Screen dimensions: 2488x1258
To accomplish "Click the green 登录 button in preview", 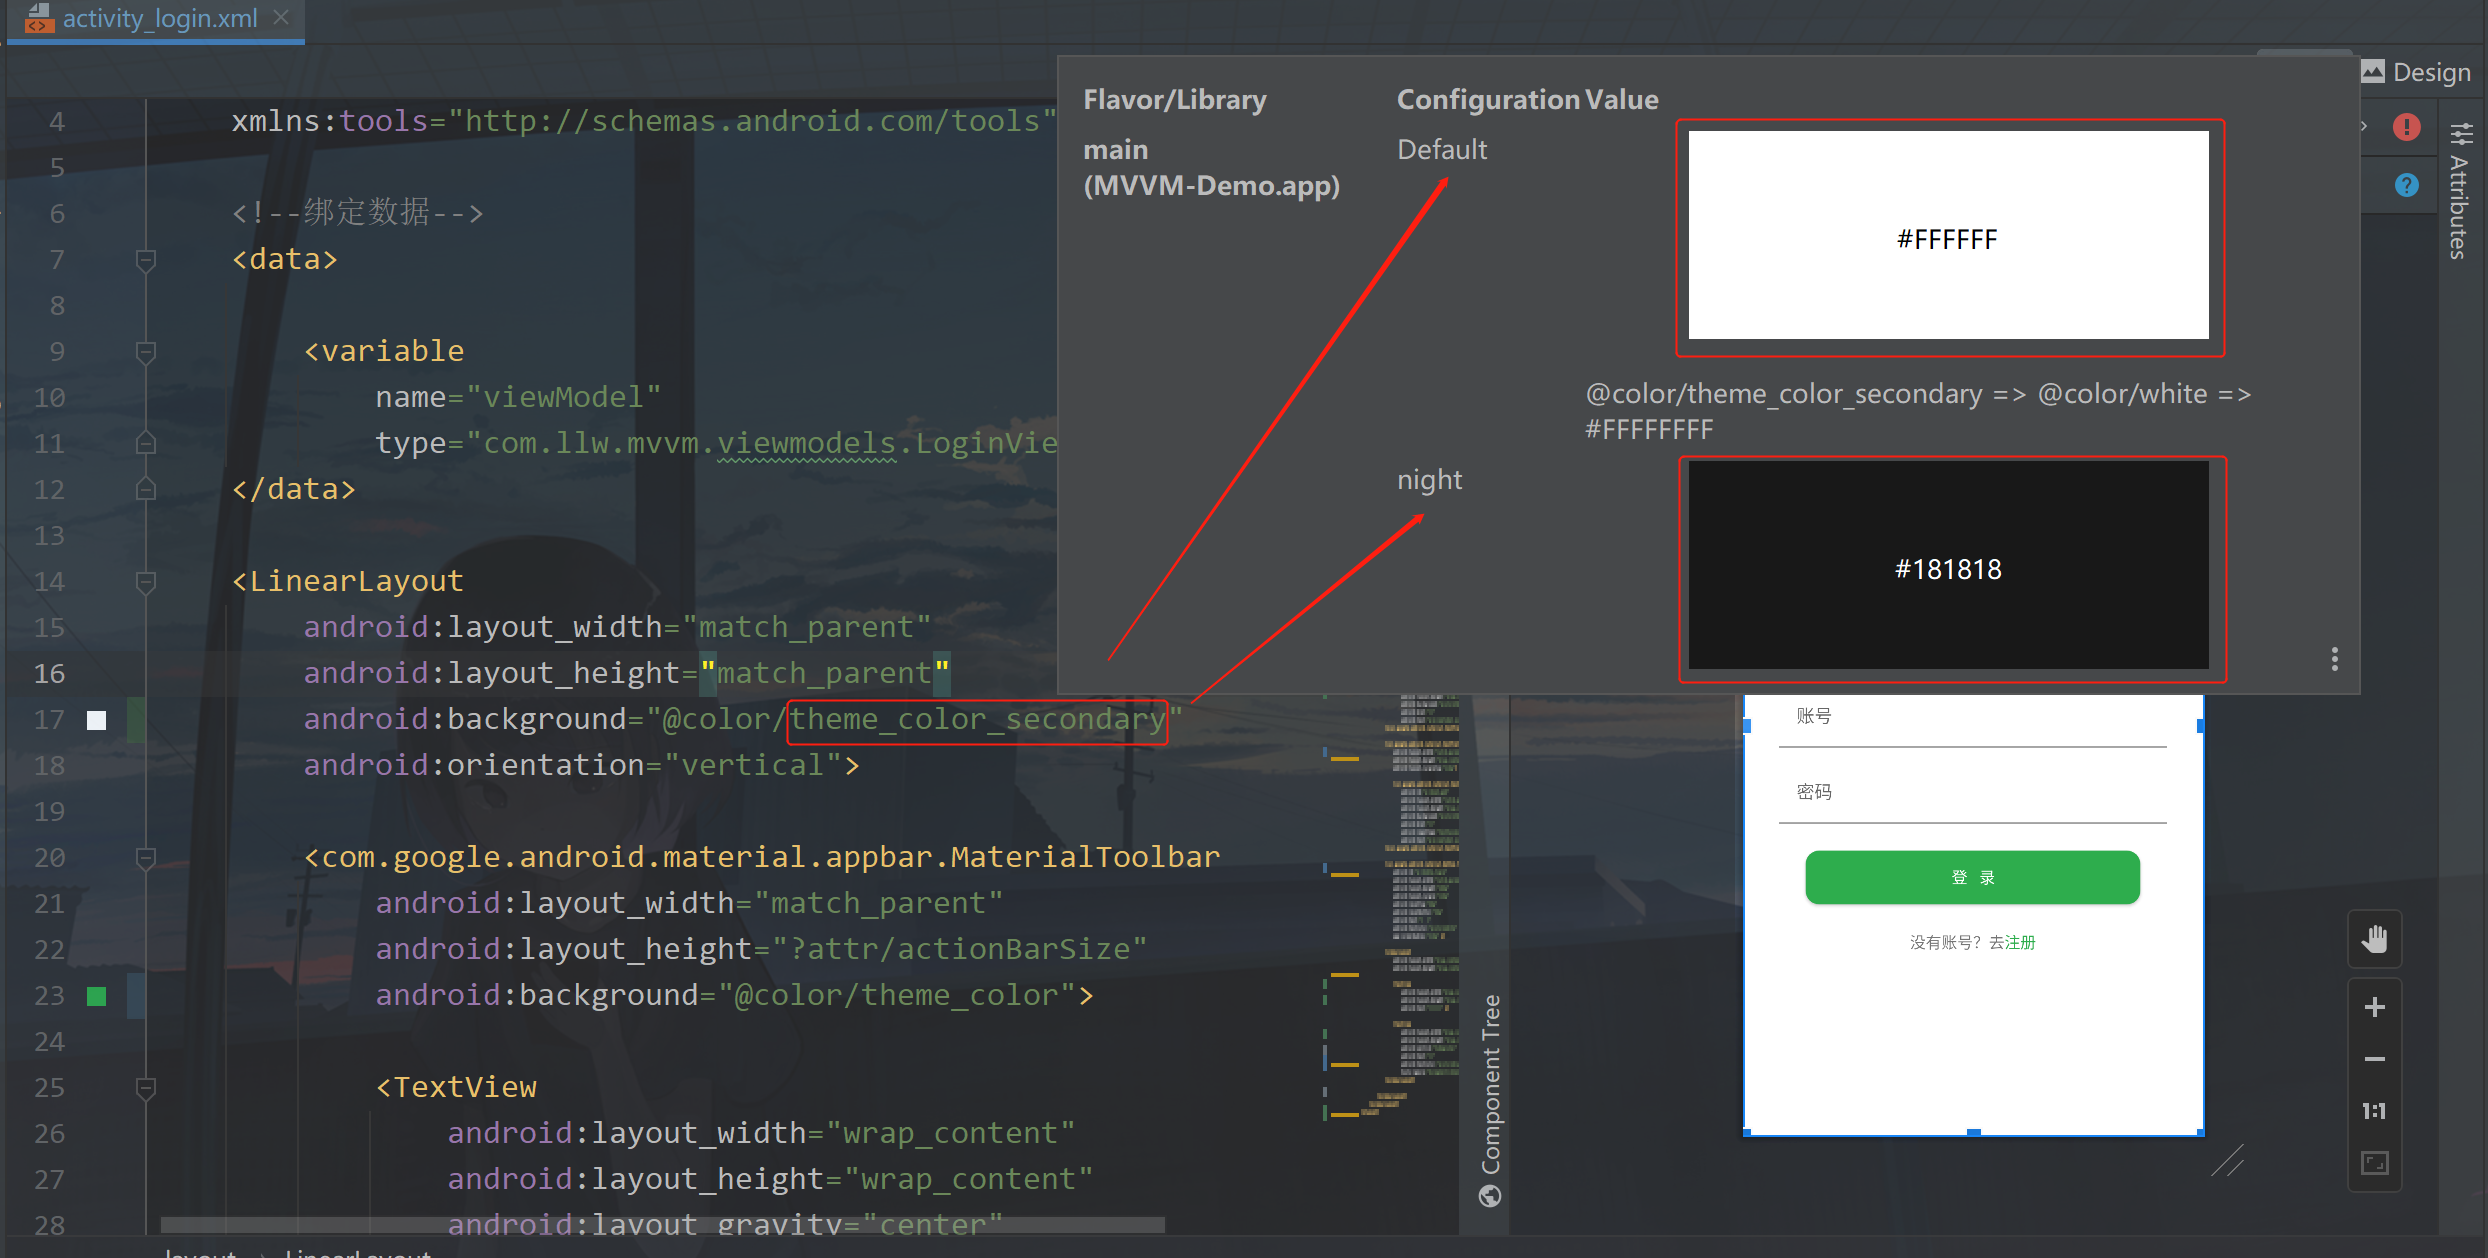I will [x=1972, y=877].
